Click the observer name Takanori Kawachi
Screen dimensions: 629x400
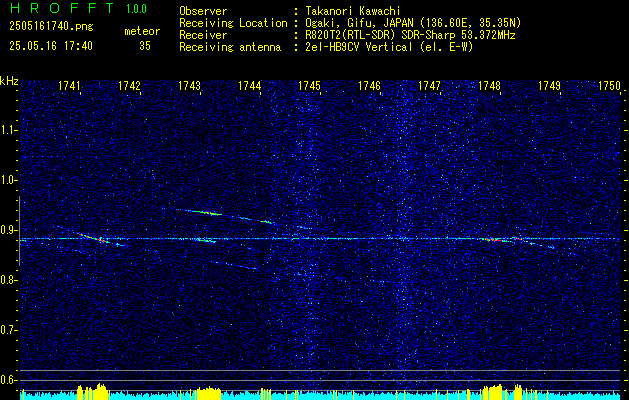pyautogui.click(x=353, y=12)
